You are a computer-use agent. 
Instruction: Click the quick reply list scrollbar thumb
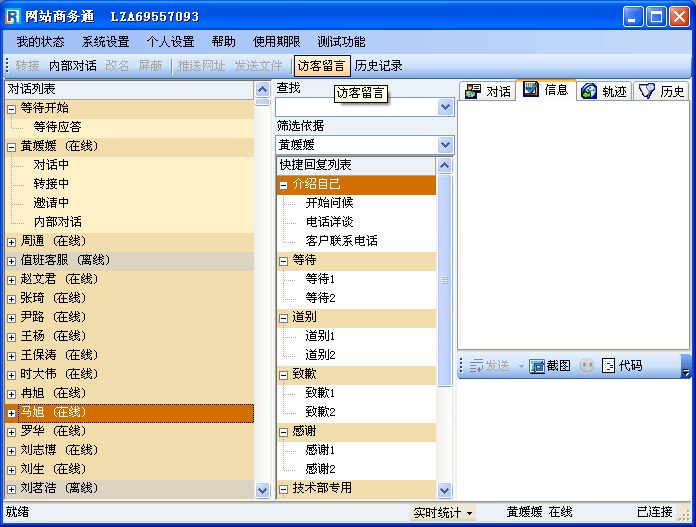coord(445,281)
